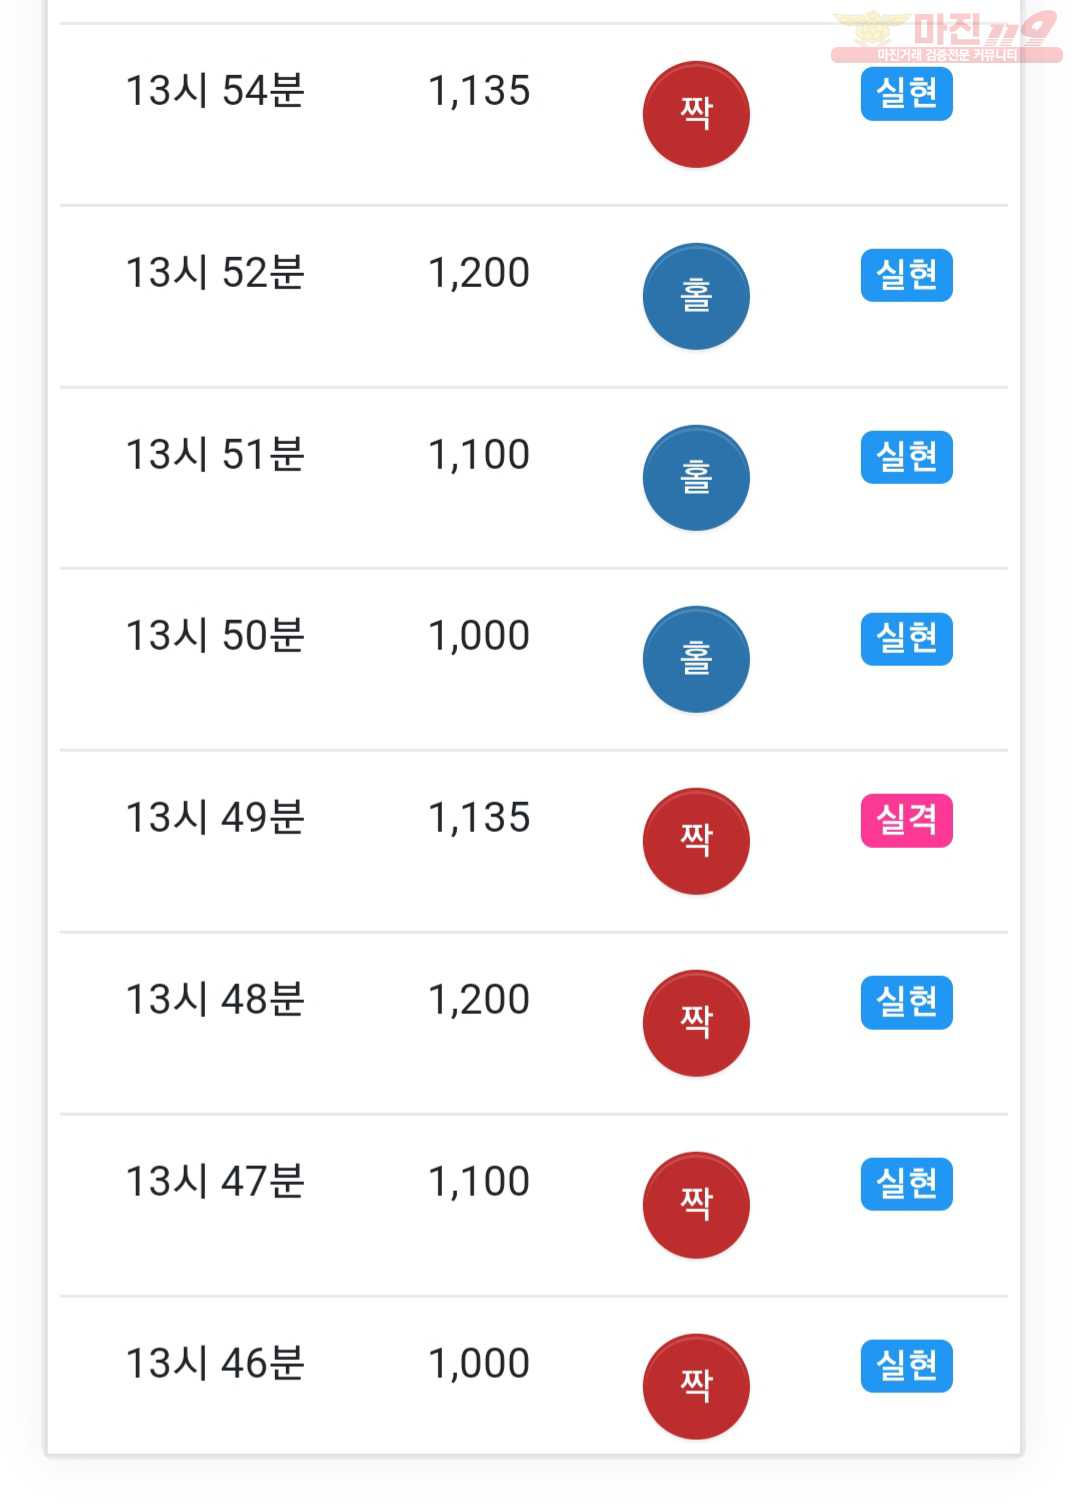This screenshot has height=1503, width=1074.
Task: Select the 13시 47분 time label
Action: pyautogui.click(x=215, y=1182)
